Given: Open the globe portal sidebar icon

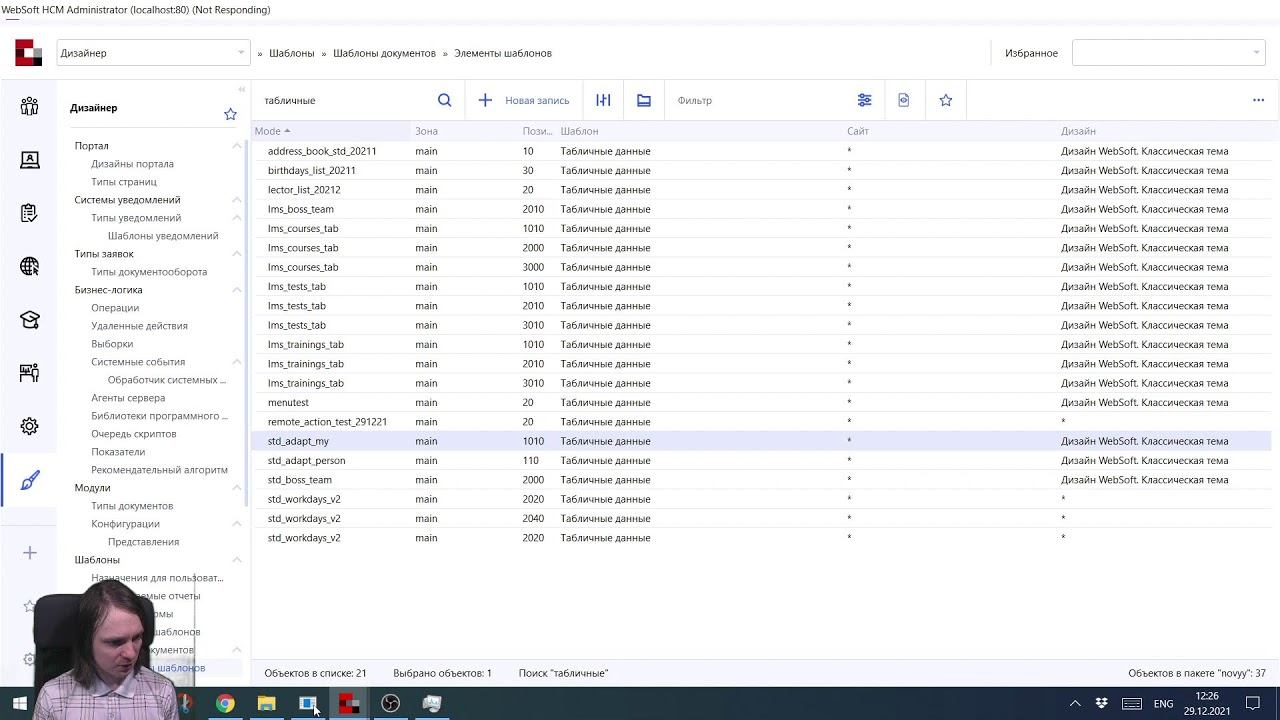Looking at the screenshot, I should click(x=29, y=266).
